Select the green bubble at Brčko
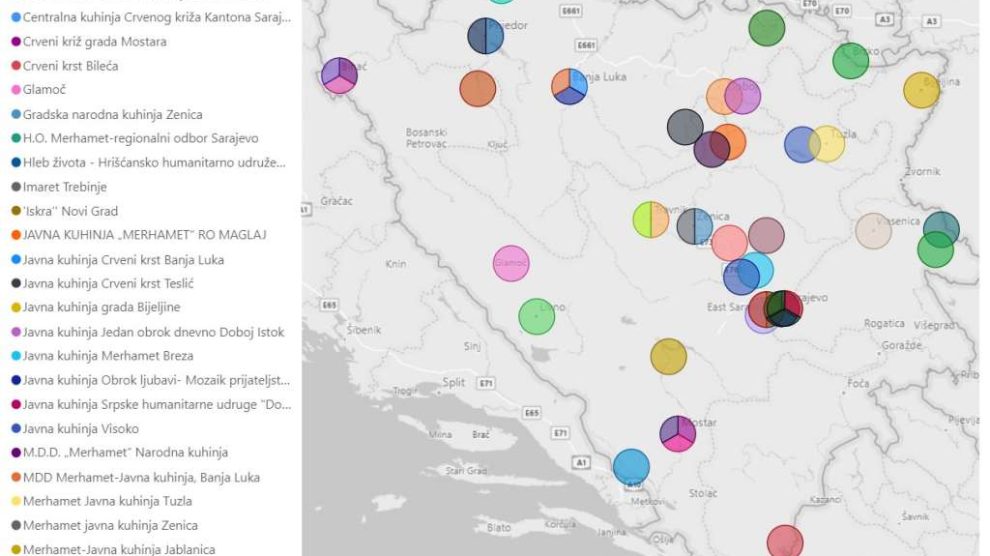The width and height of the screenshot is (990, 556). pos(850,61)
